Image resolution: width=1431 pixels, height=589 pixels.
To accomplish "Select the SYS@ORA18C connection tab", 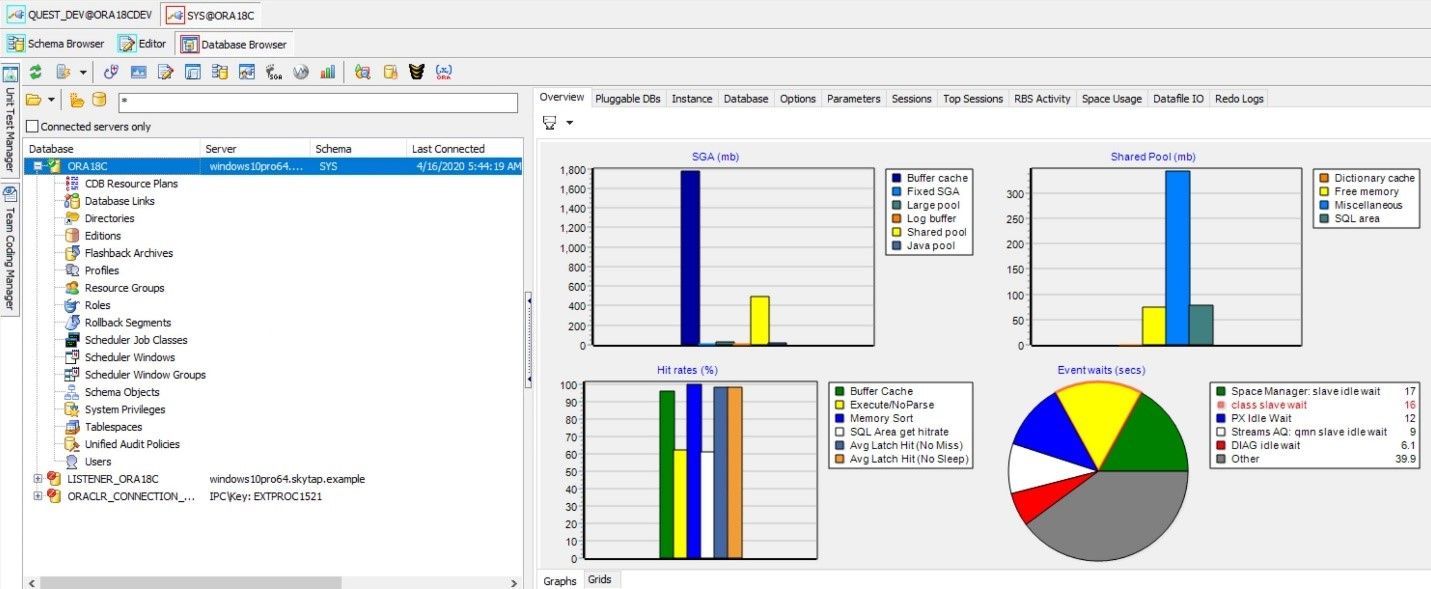I will pyautogui.click(x=209, y=16).
